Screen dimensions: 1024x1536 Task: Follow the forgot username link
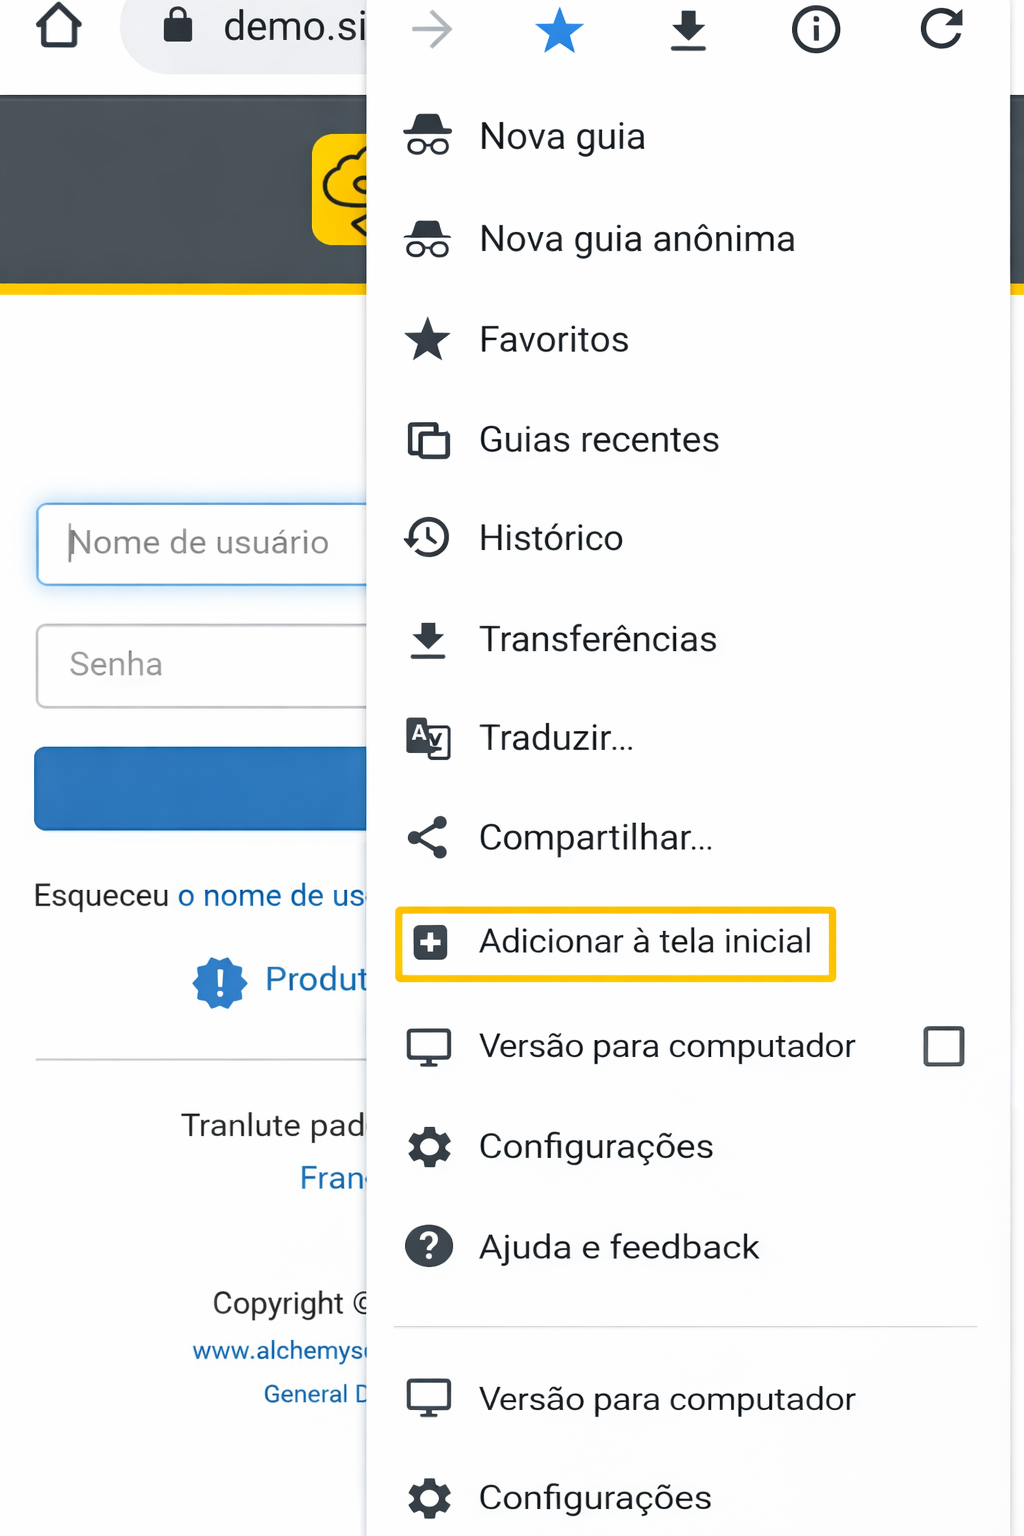click(272, 895)
